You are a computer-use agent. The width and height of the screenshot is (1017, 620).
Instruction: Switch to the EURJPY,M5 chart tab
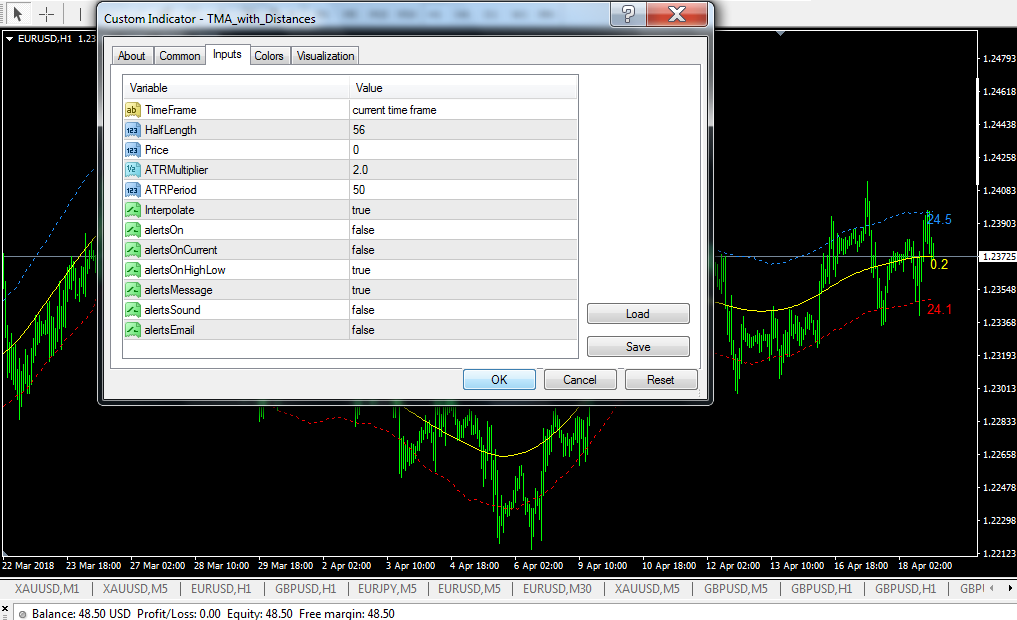pyautogui.click(x=387, y=589)
